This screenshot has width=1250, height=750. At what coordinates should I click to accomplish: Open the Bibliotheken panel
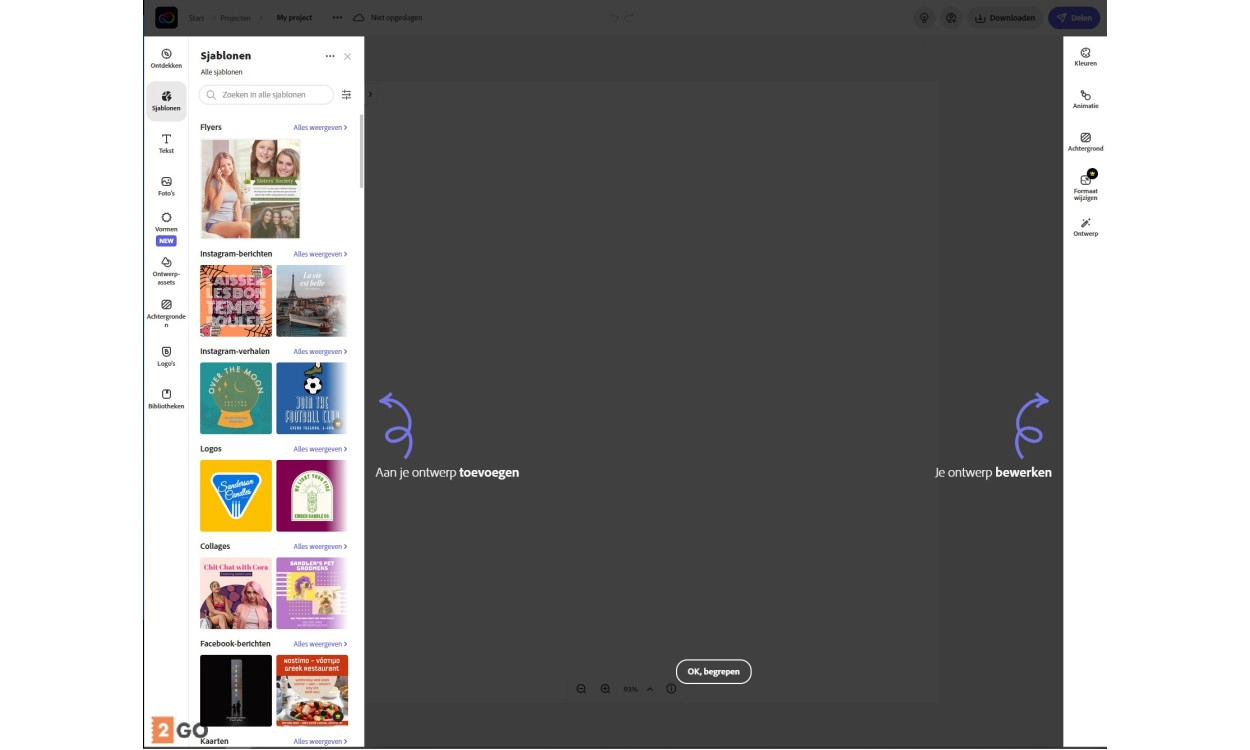166,399
